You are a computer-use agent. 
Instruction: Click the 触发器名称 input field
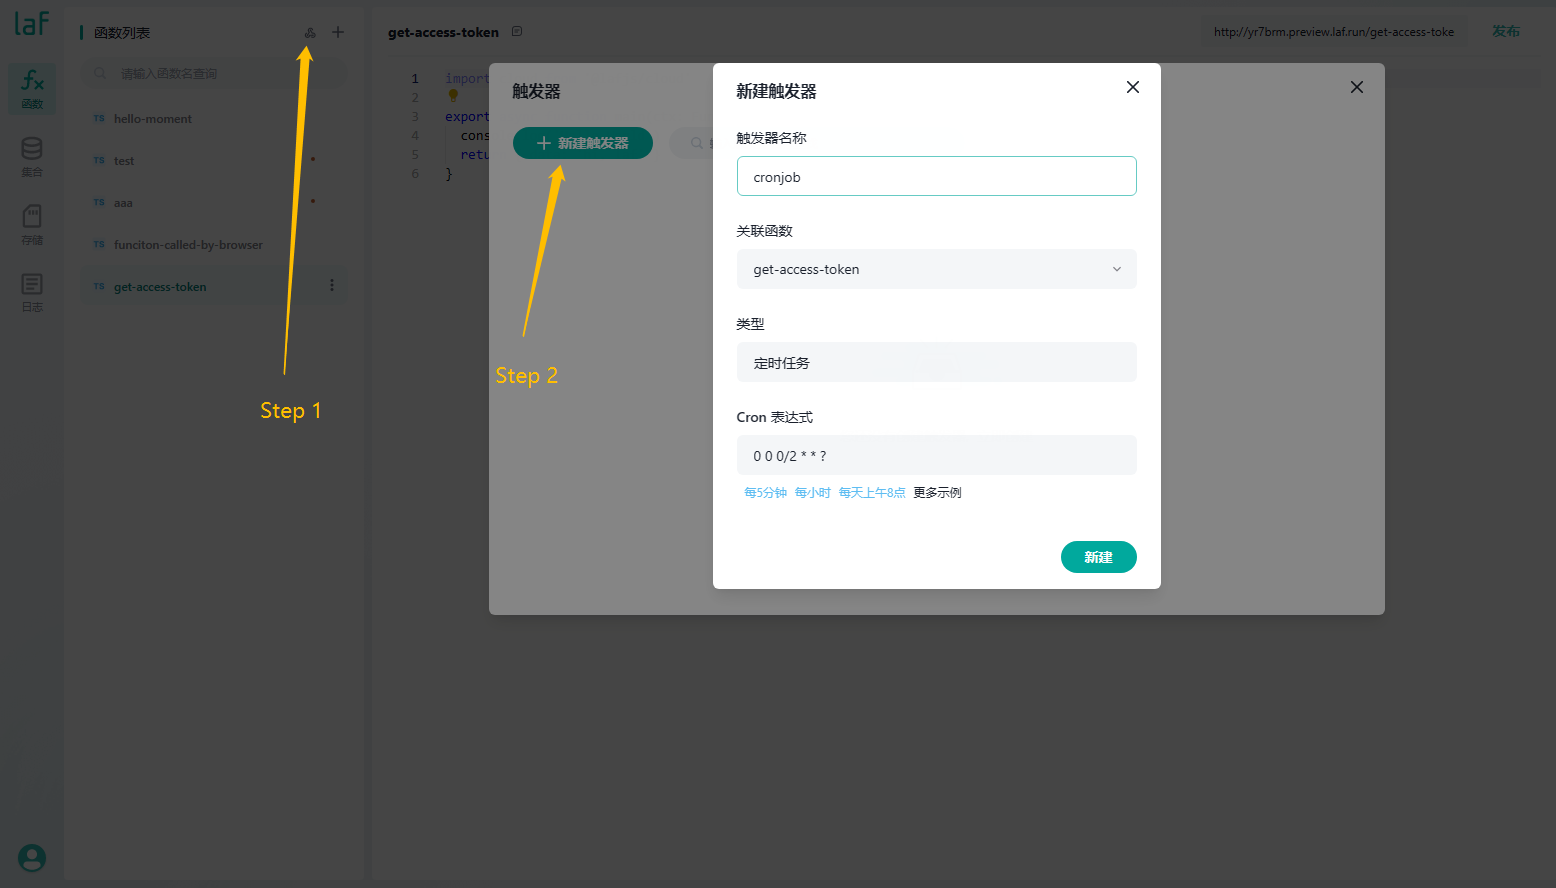936,176
